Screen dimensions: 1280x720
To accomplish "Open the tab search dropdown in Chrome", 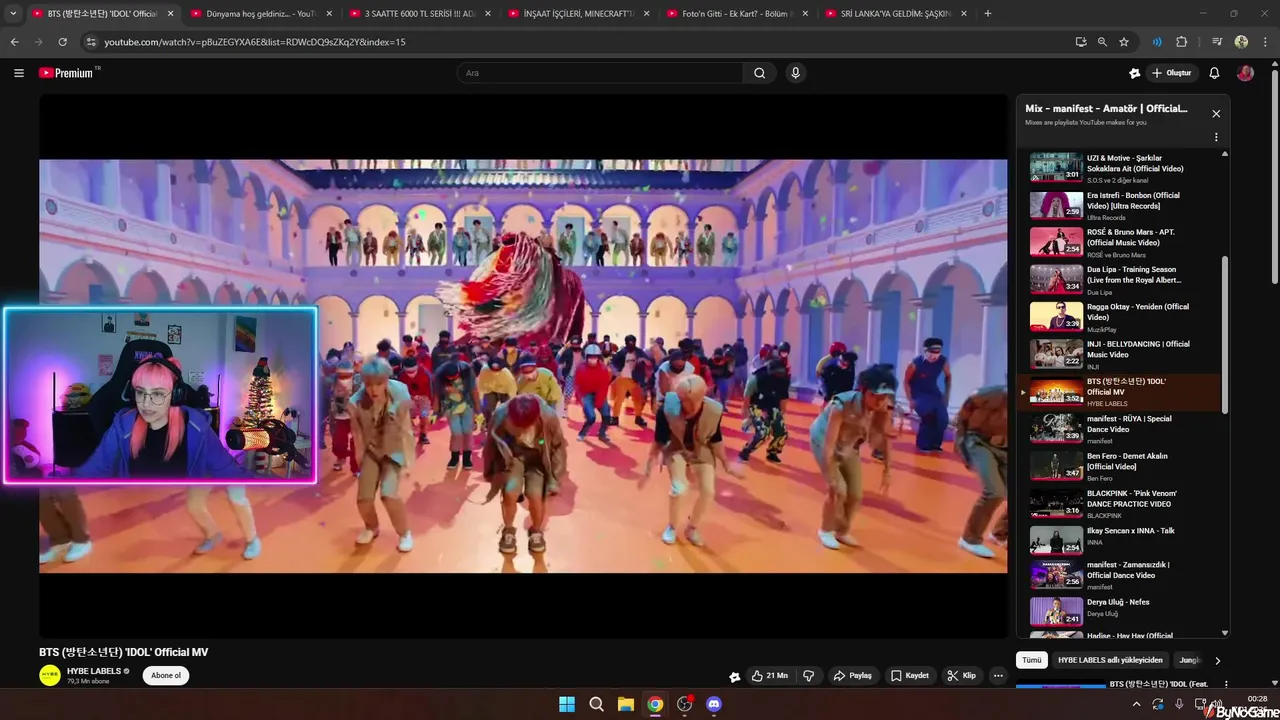I will (13, 13).
